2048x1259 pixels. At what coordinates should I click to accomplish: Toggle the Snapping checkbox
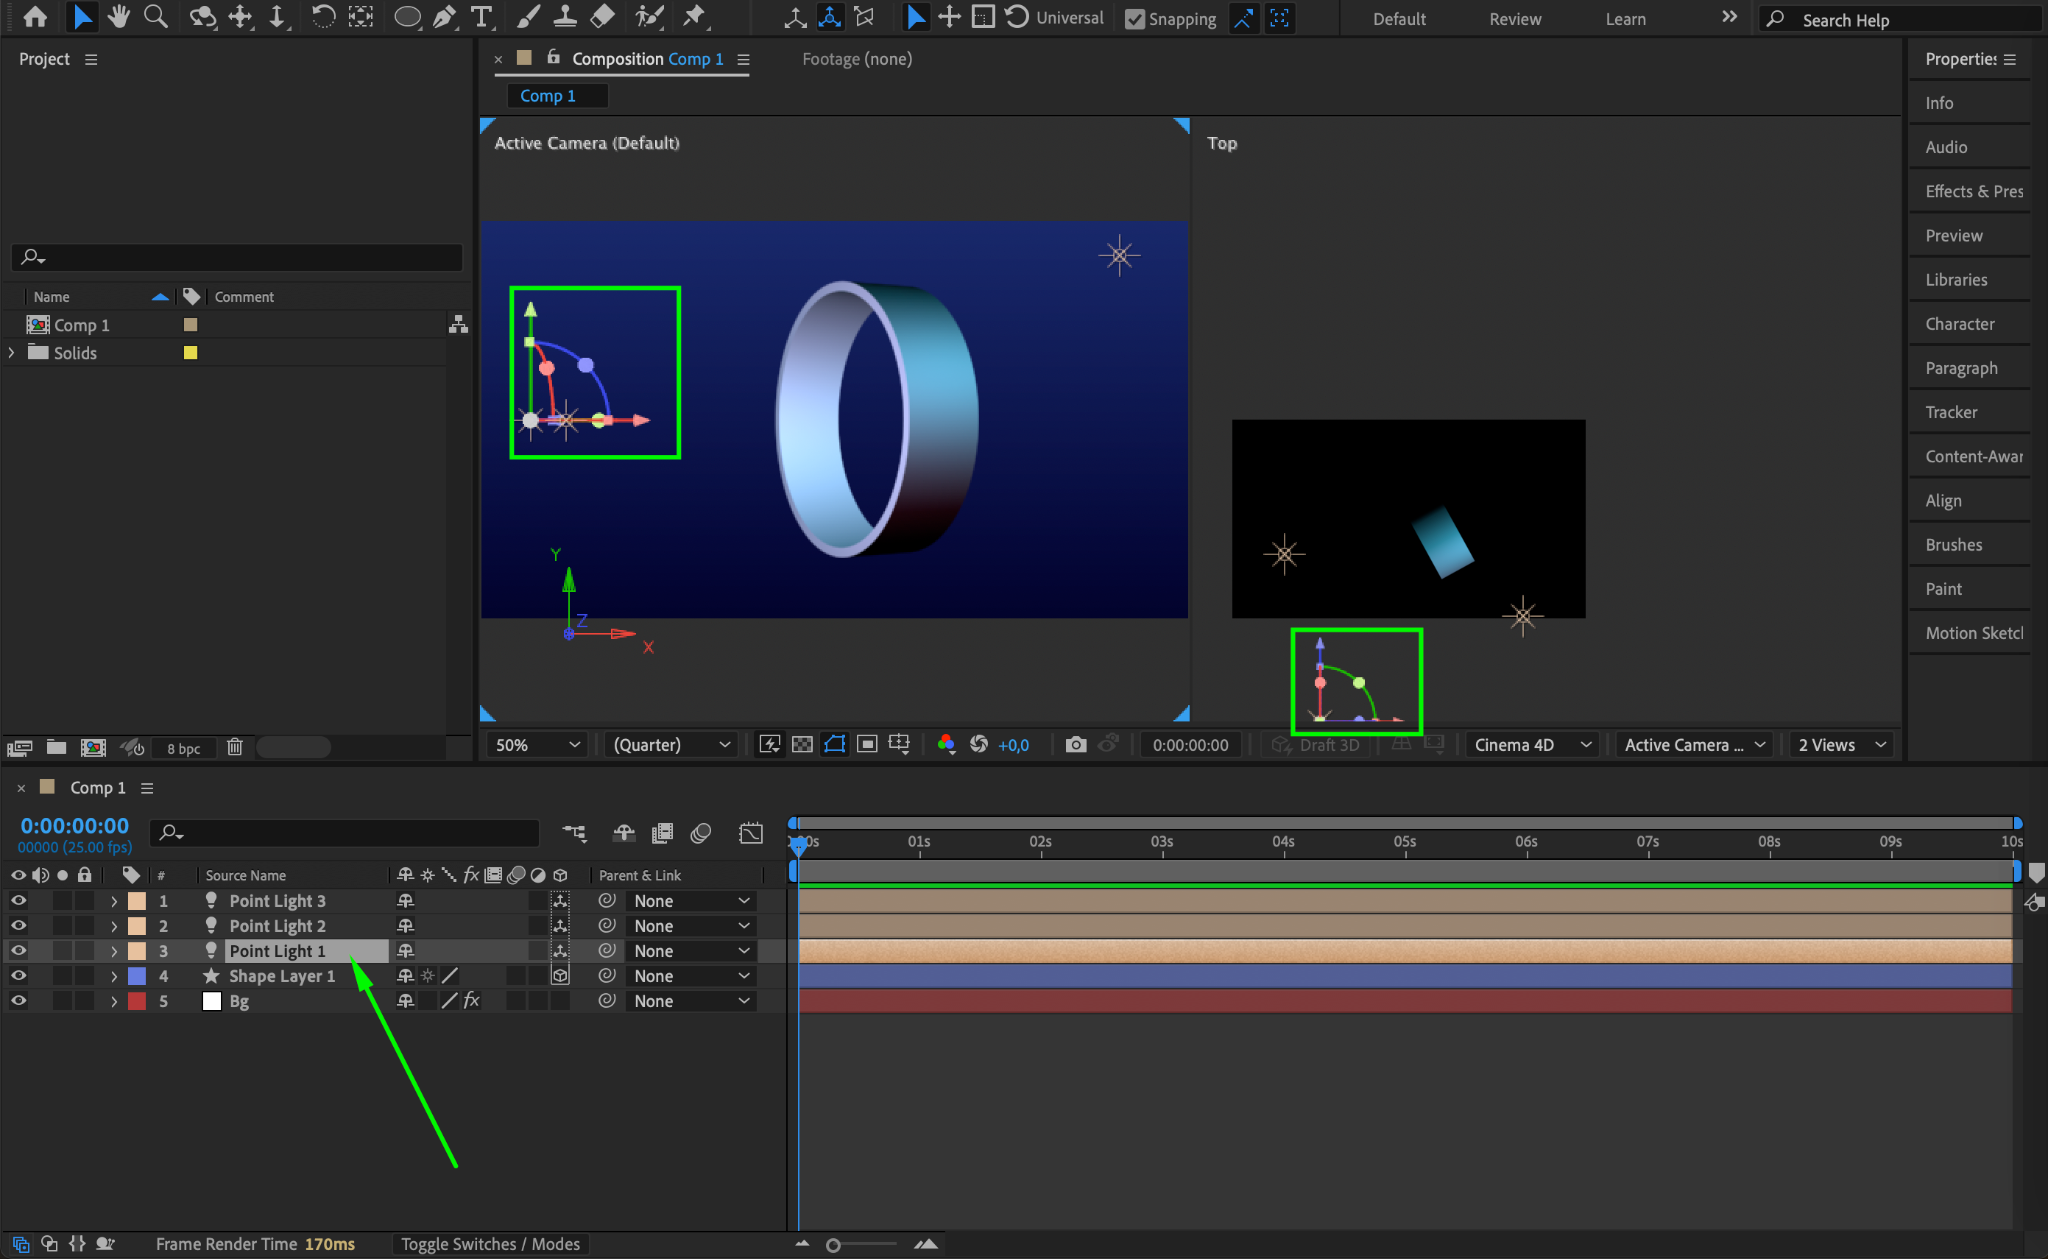tap(1135, 19)
